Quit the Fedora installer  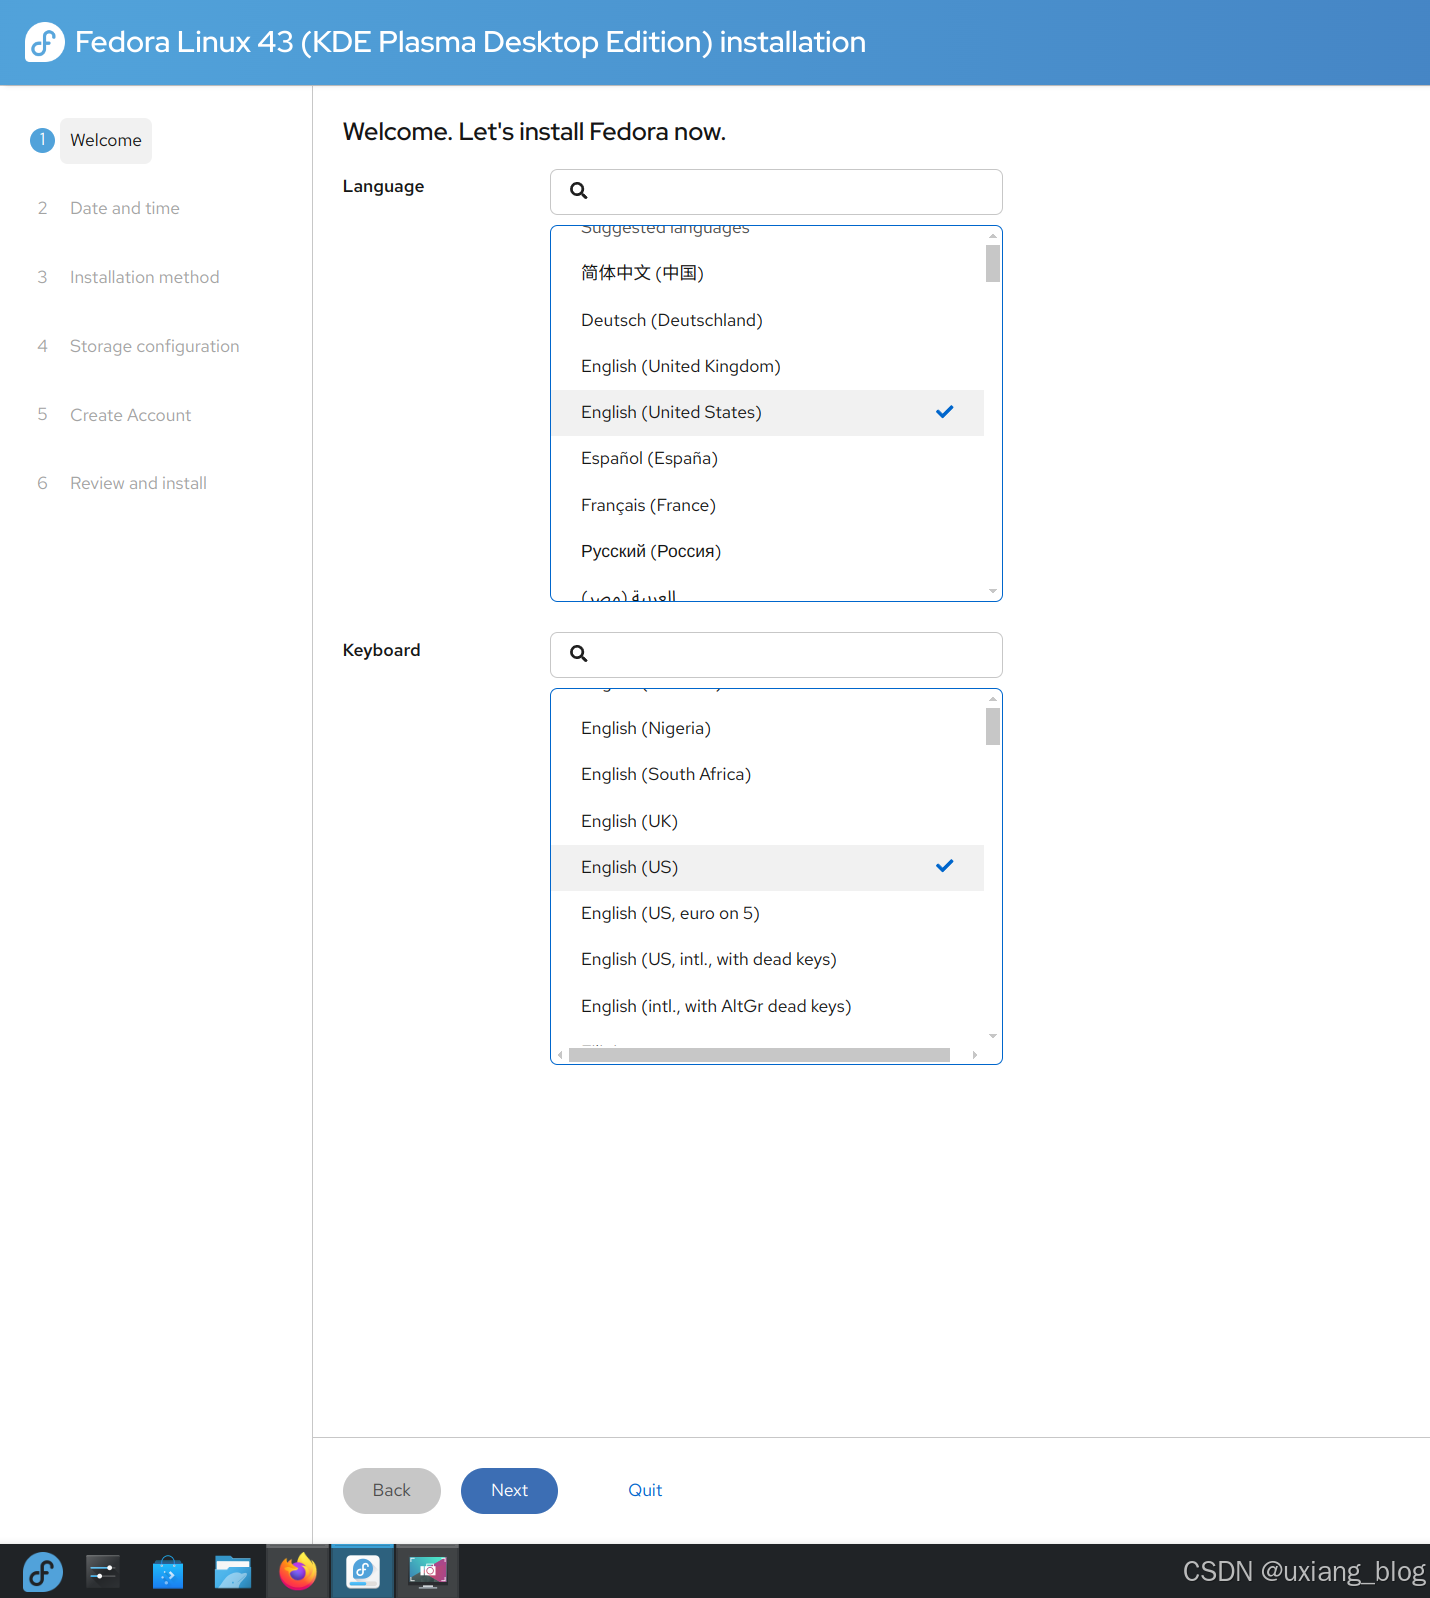(x=645, y=1491)
